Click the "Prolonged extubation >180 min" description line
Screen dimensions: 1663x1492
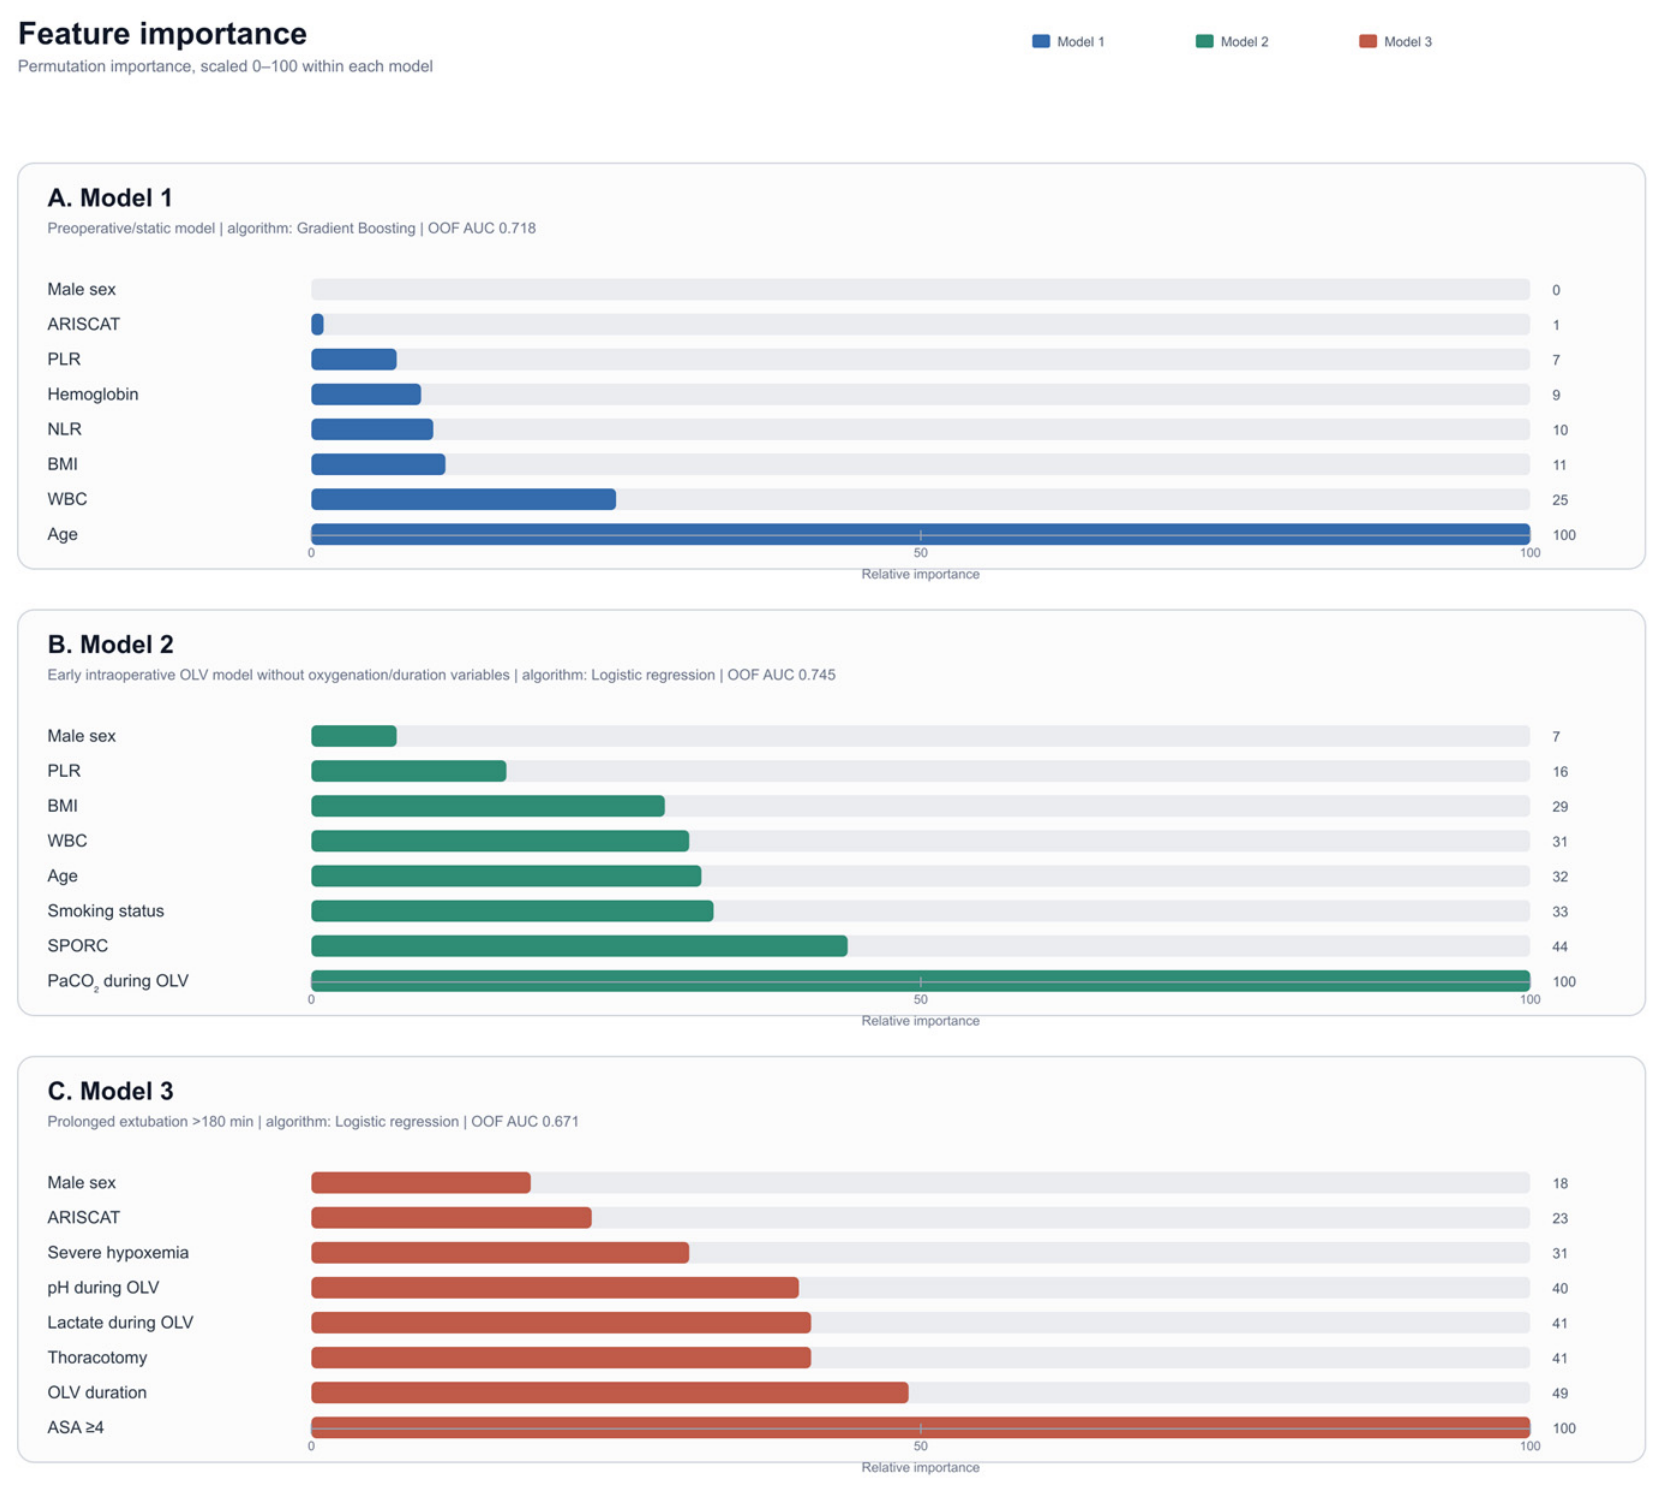(313, 1122)
